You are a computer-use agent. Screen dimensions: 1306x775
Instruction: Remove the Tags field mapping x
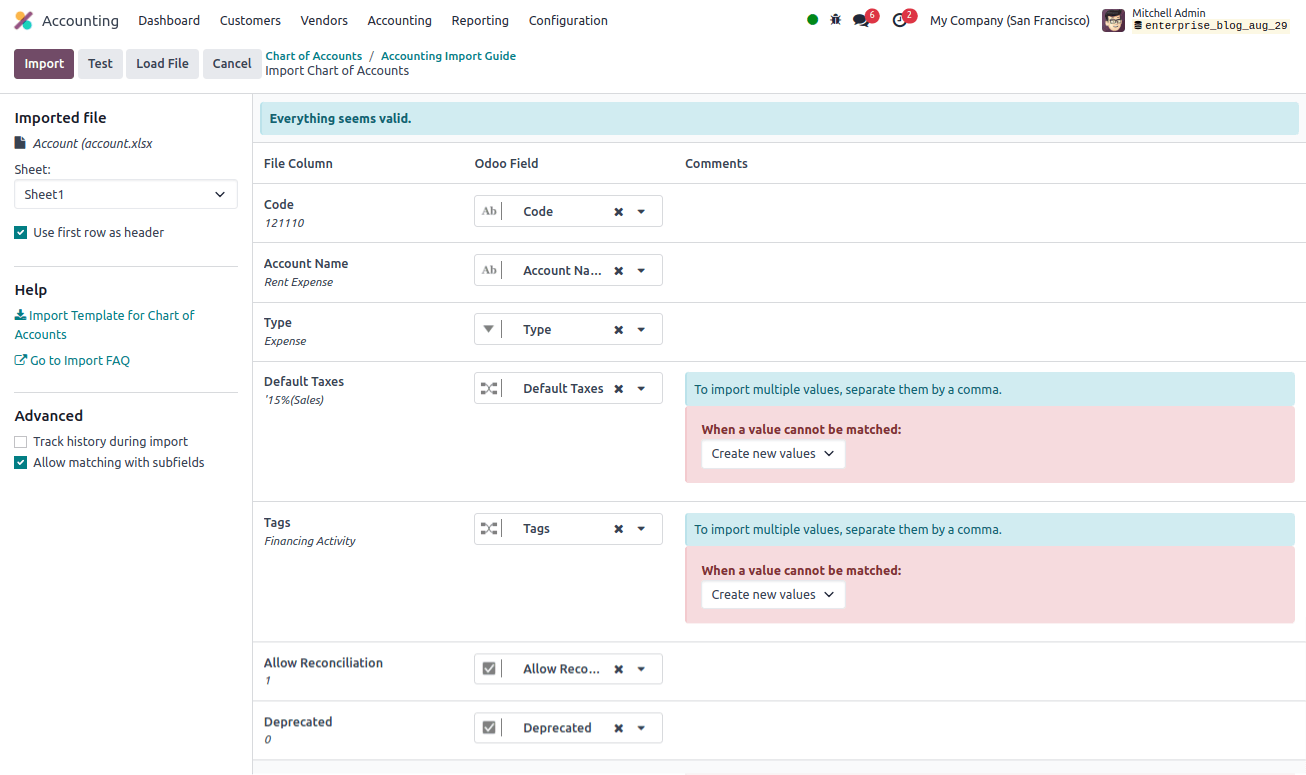[x=618, y=529]
